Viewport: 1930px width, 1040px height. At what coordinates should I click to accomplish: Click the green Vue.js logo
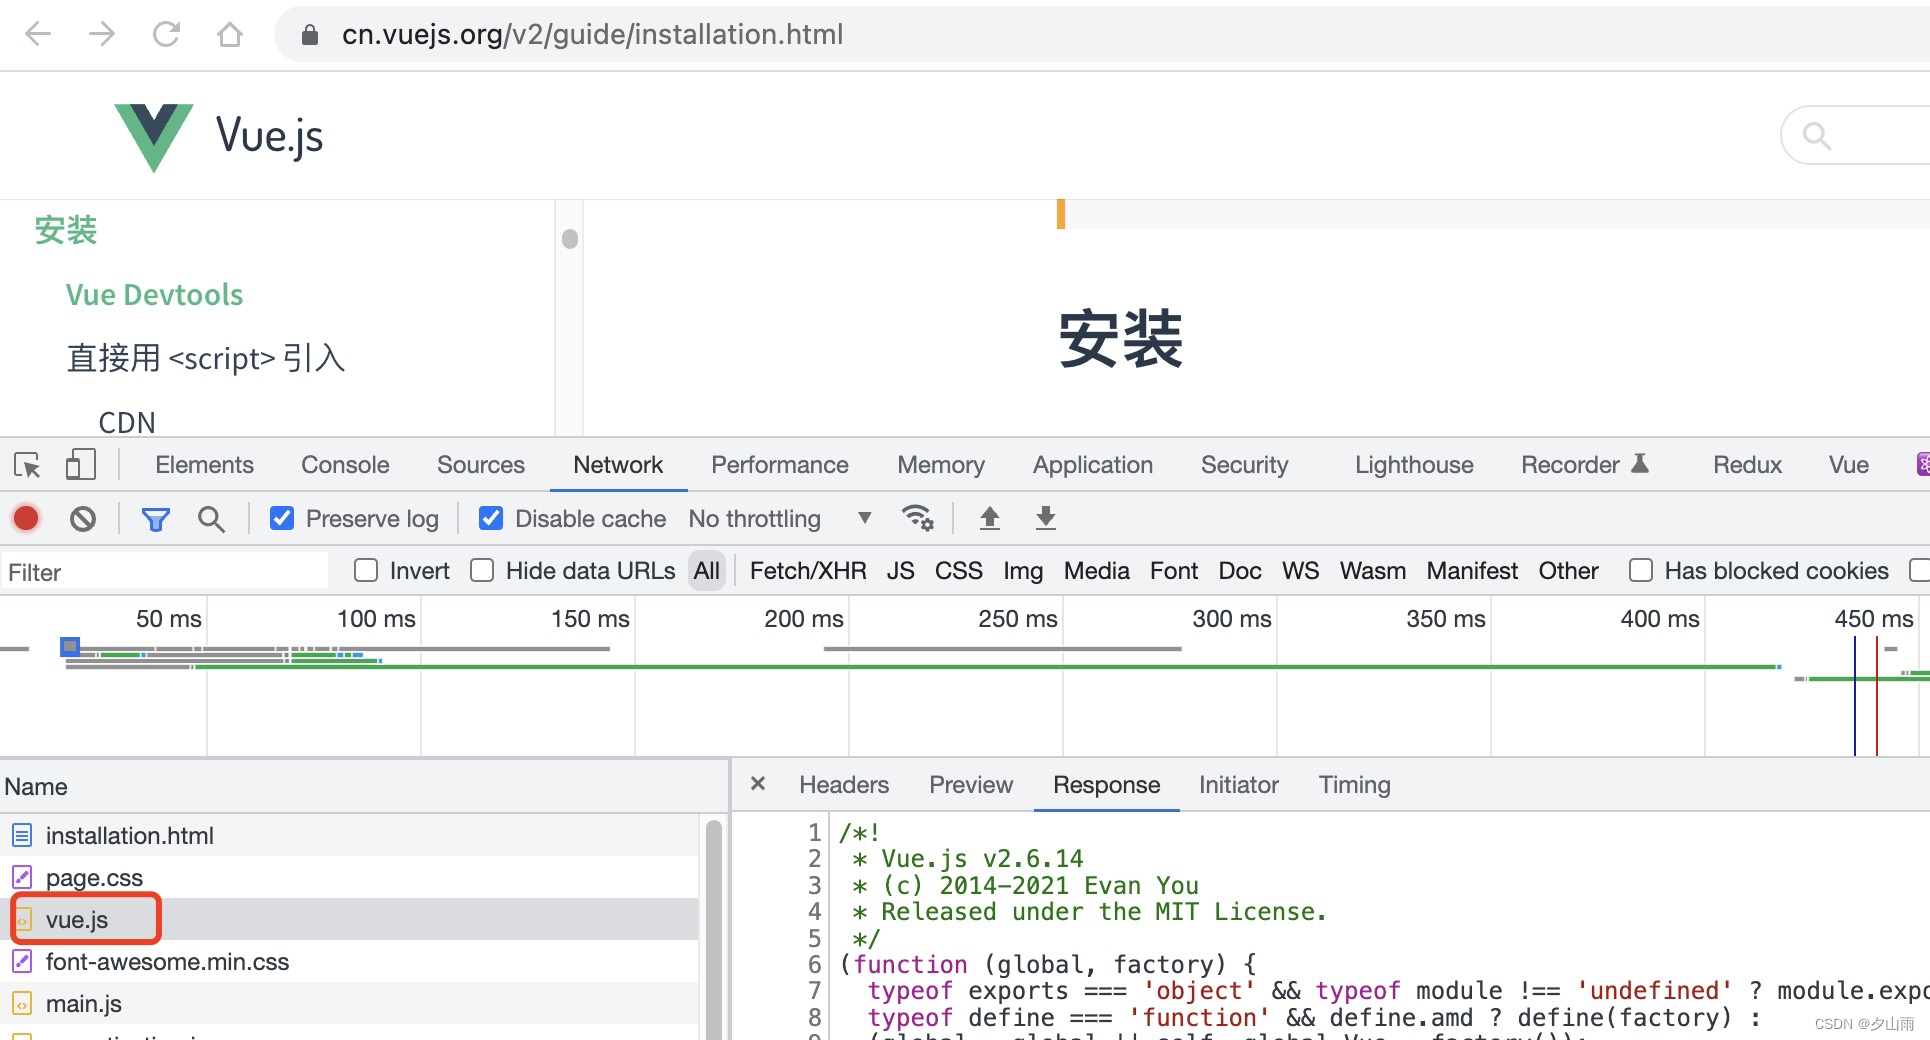click(153, 137)
